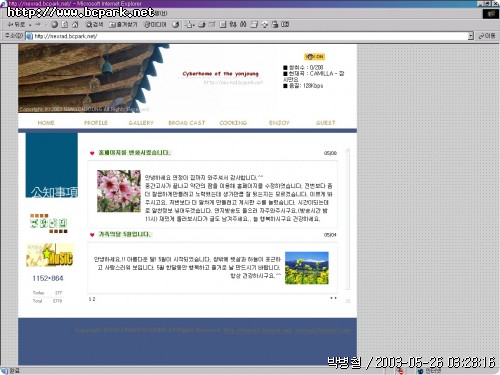Open the 즐겨찾기 favorites pane
The height and width of the screenshot is (375, 500).
tap(123, 25)
